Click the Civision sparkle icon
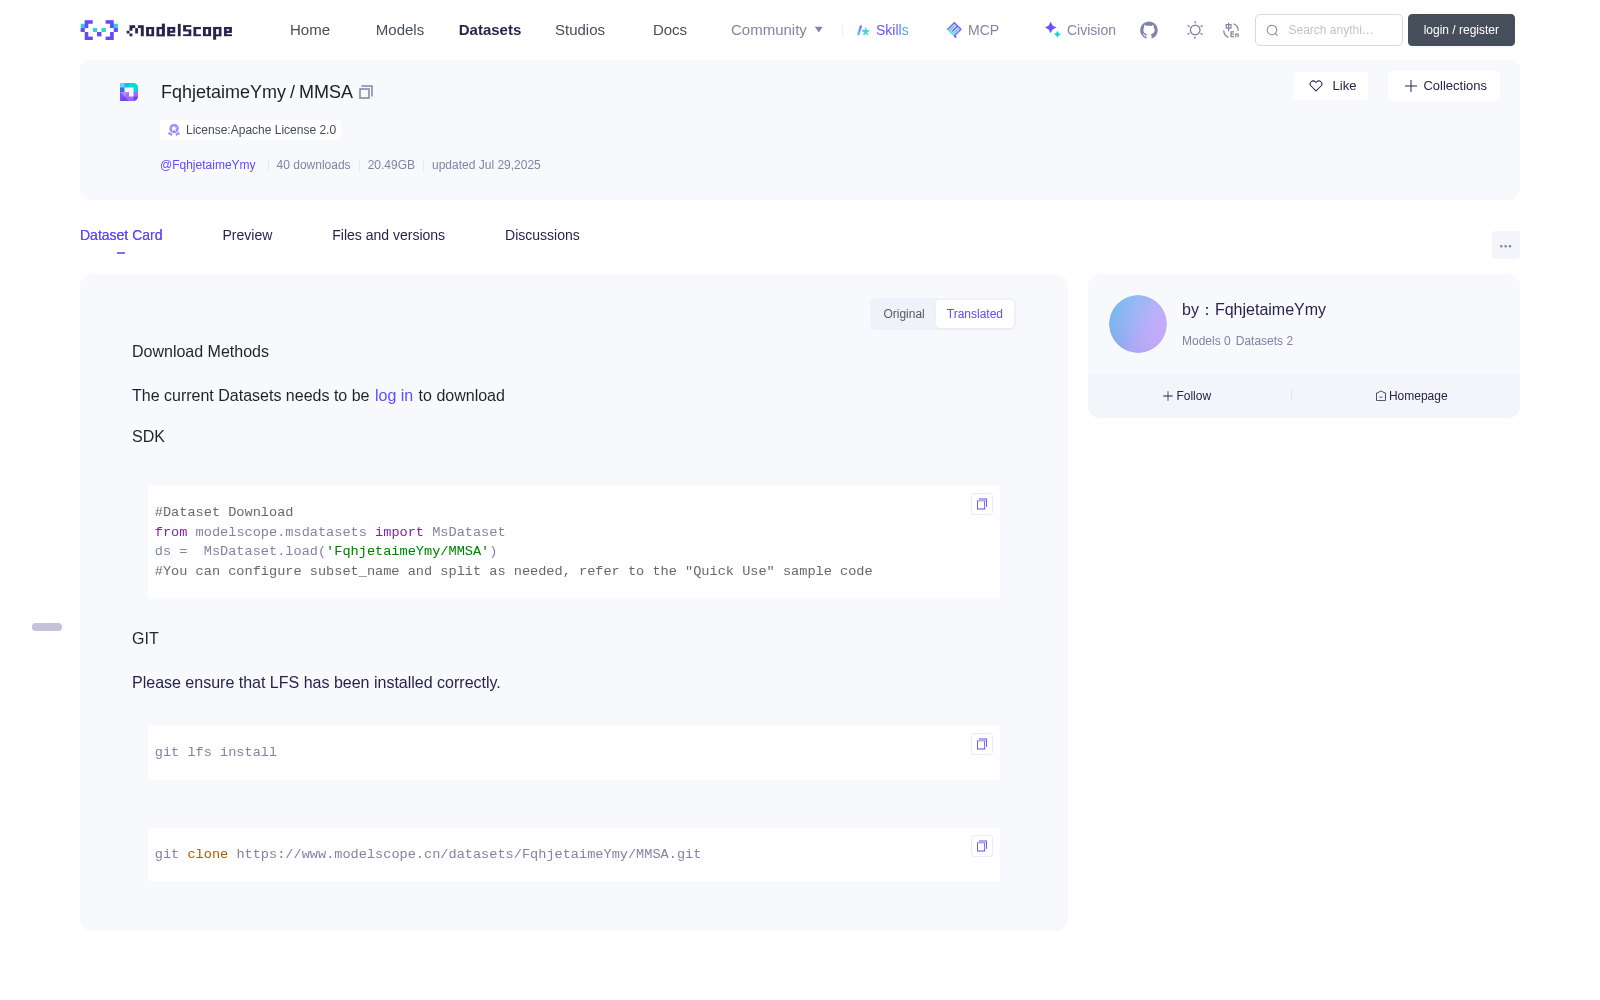1600x1000 pixels. coord(1052,30)
